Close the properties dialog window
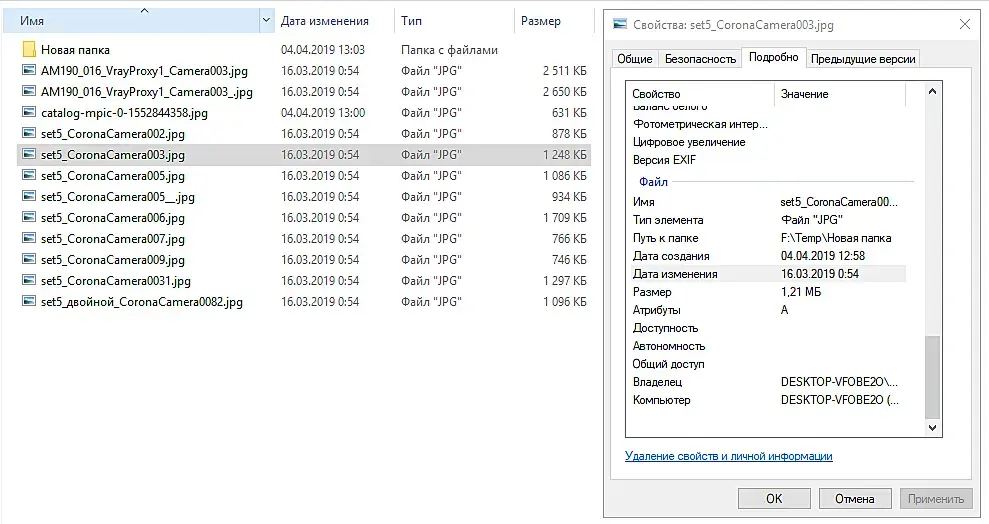989x524 pixels. click(x=964, y=24)
